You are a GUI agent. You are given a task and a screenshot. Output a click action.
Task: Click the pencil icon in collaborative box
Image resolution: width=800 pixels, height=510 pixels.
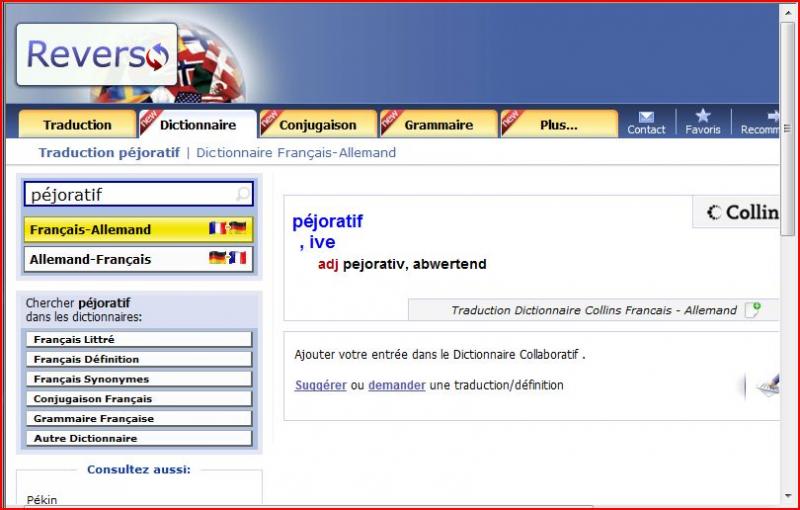(x=769, y=386)
